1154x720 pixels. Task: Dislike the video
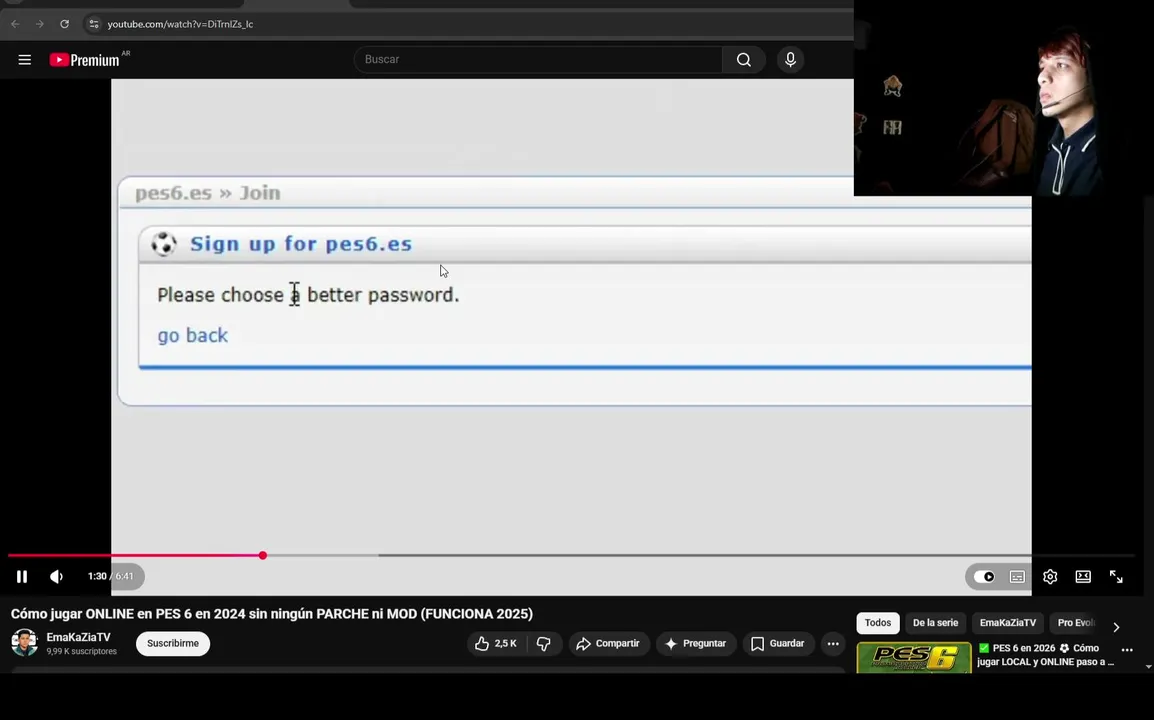pos(545,643)
